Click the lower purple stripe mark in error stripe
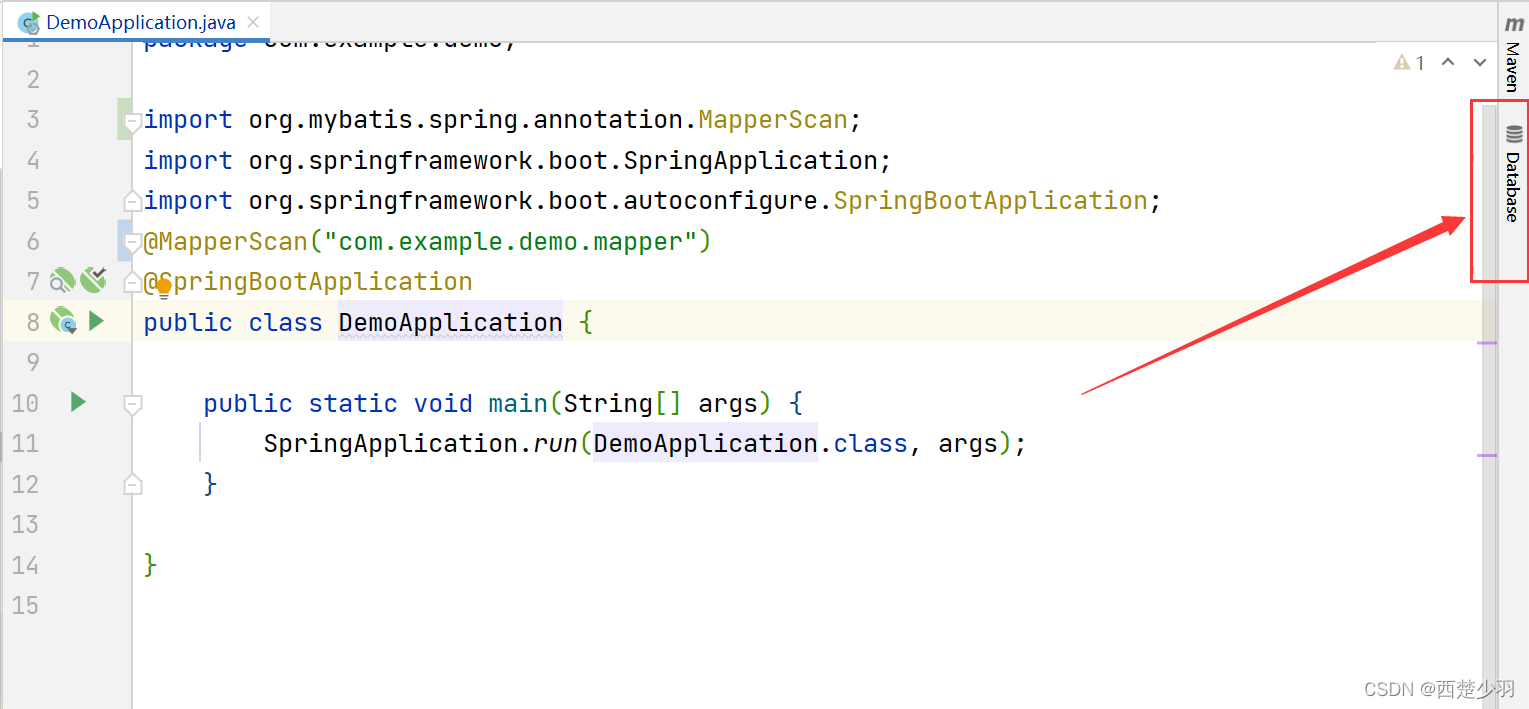Viewport: 1529px width, 709px height. click(1488, 455)
